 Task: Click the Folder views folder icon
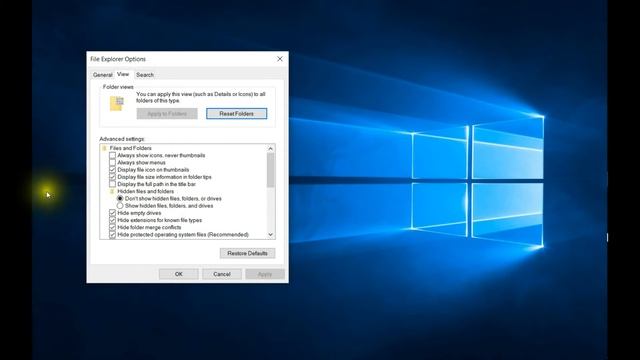click(117, 104)
